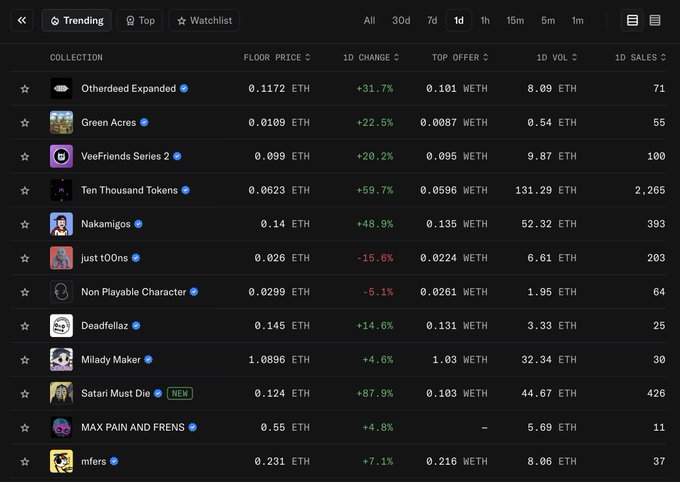Open the VeeFriends Series 2 name

[125, 156]
